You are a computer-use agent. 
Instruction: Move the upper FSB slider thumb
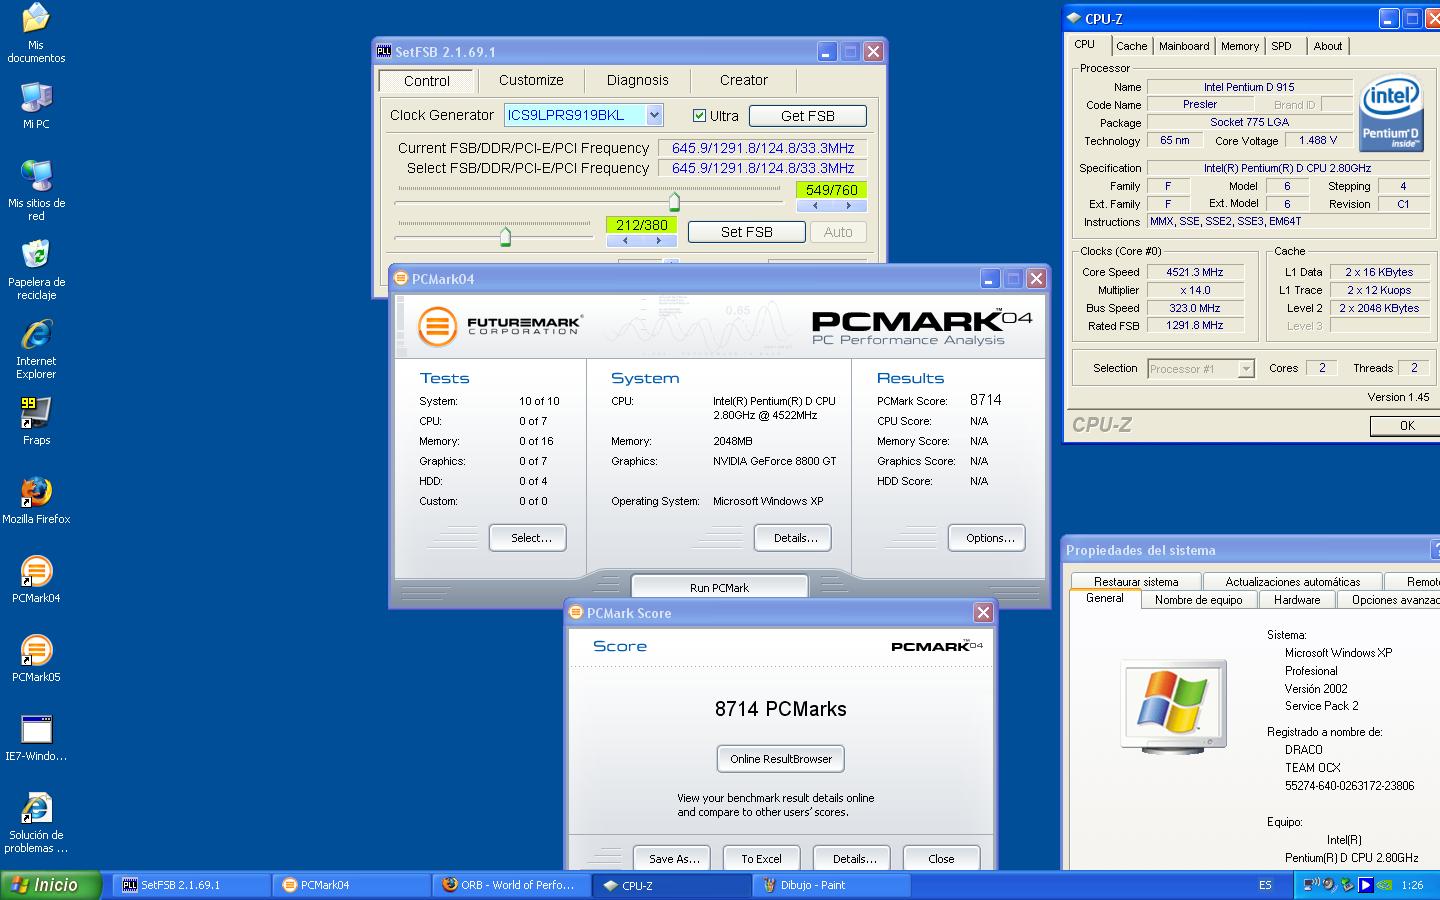click(674, 201)
